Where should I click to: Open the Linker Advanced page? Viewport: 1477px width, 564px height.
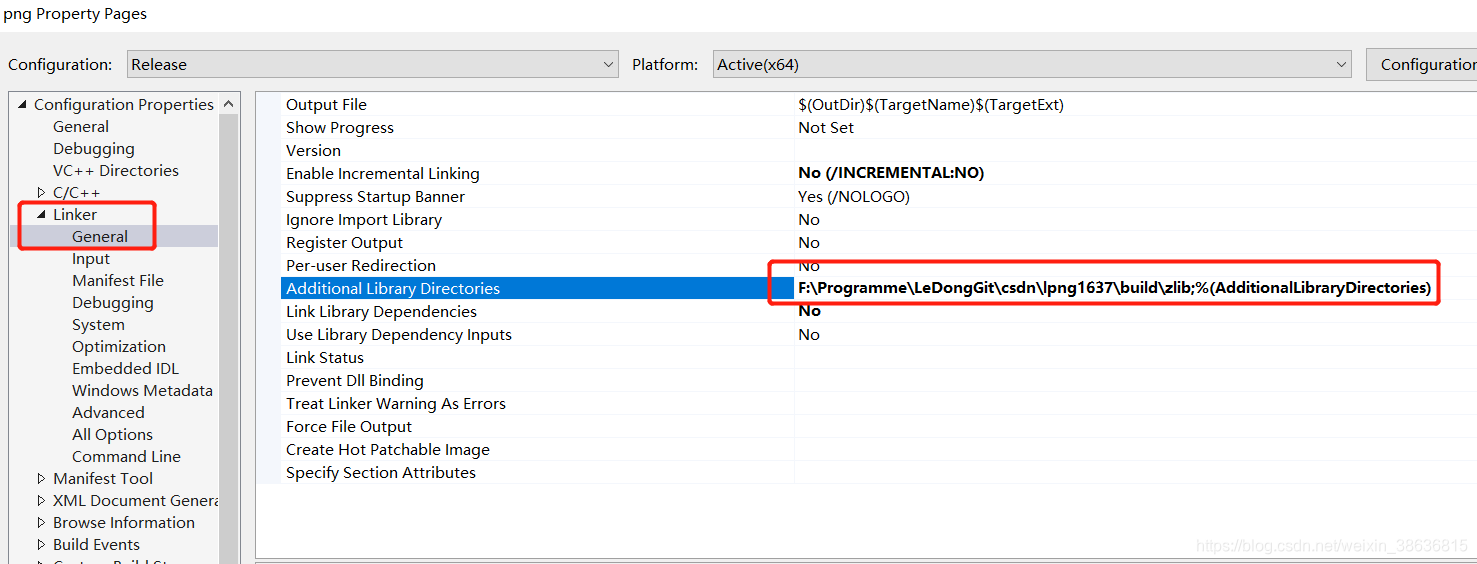[108, 413]
